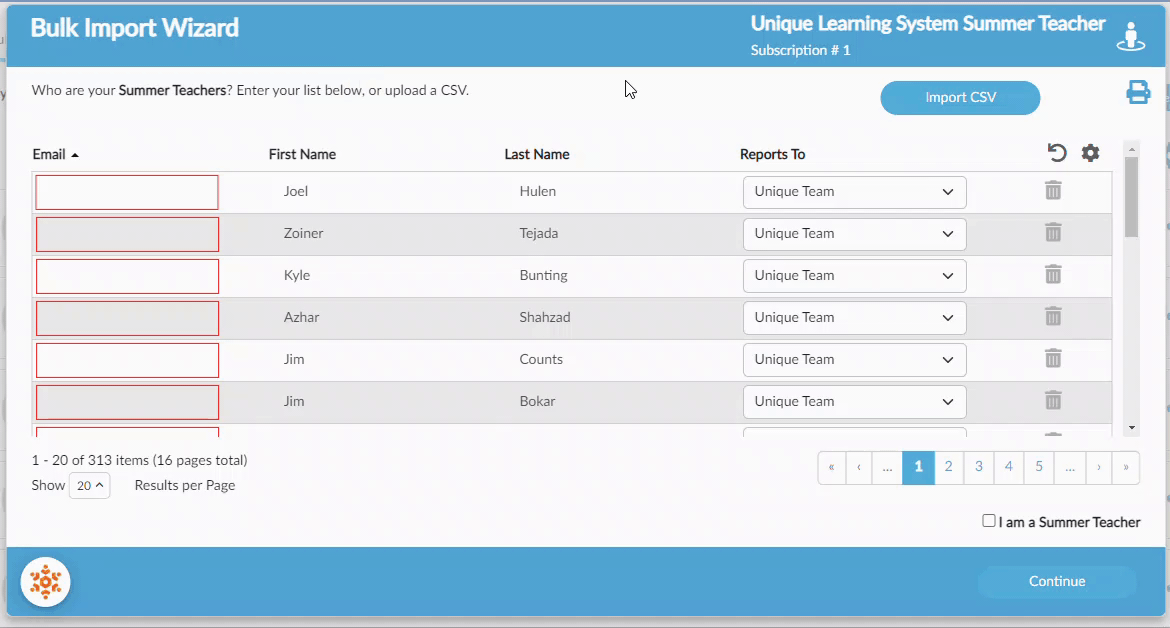Viewport: 1170px width, 628px height.
Task: Sort by Last Name column header
Action: [536, 154]
